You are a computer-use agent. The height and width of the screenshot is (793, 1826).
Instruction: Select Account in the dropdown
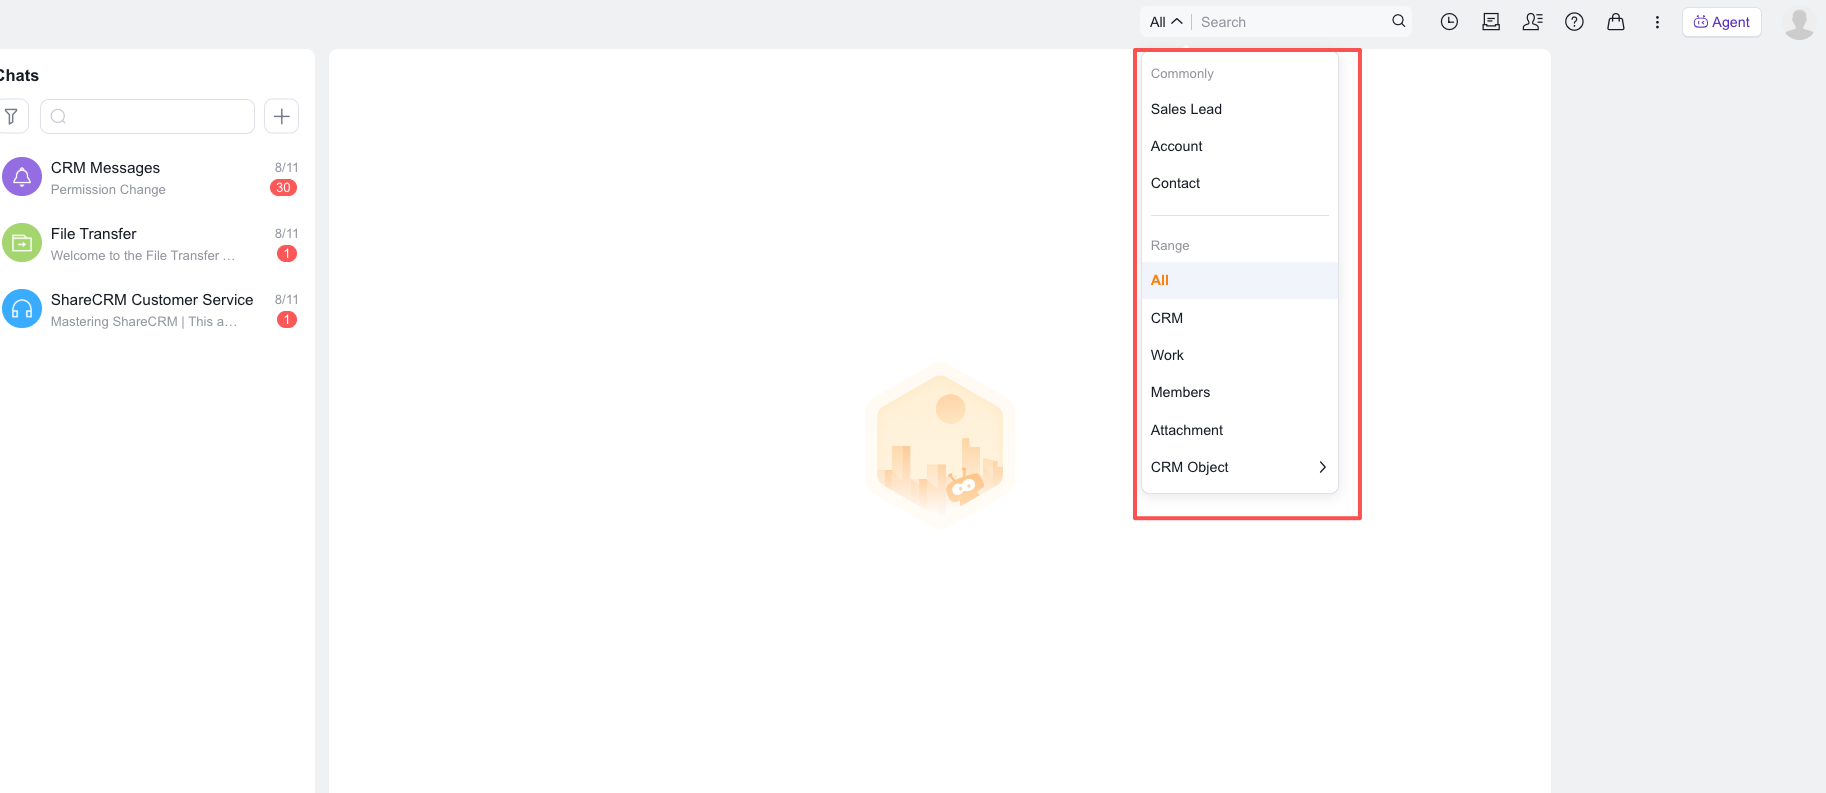tap(1239, 146)
